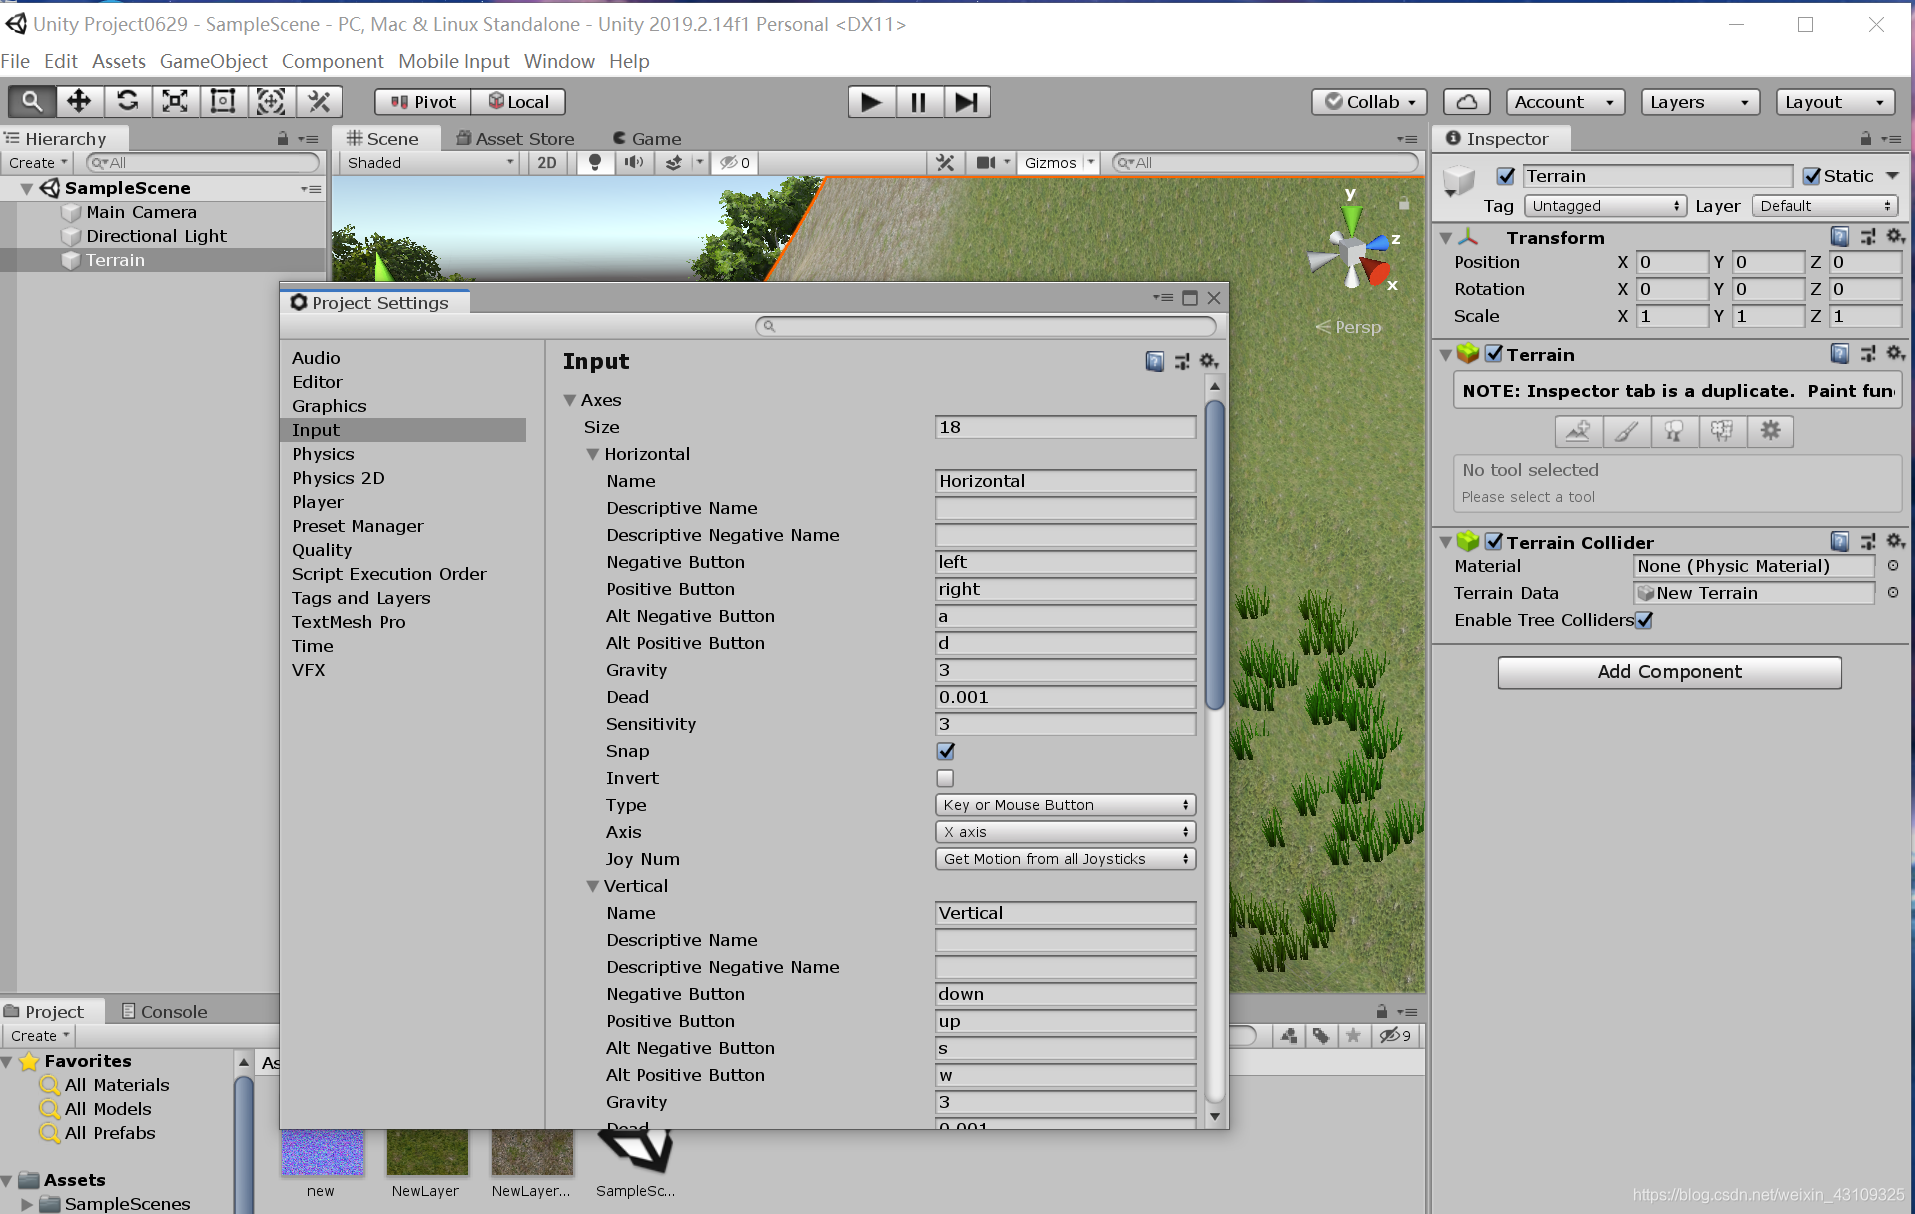This screenshot has height=1214, width=1915.
Task: Select the Transform tool
Action: [x=271, y=102]
